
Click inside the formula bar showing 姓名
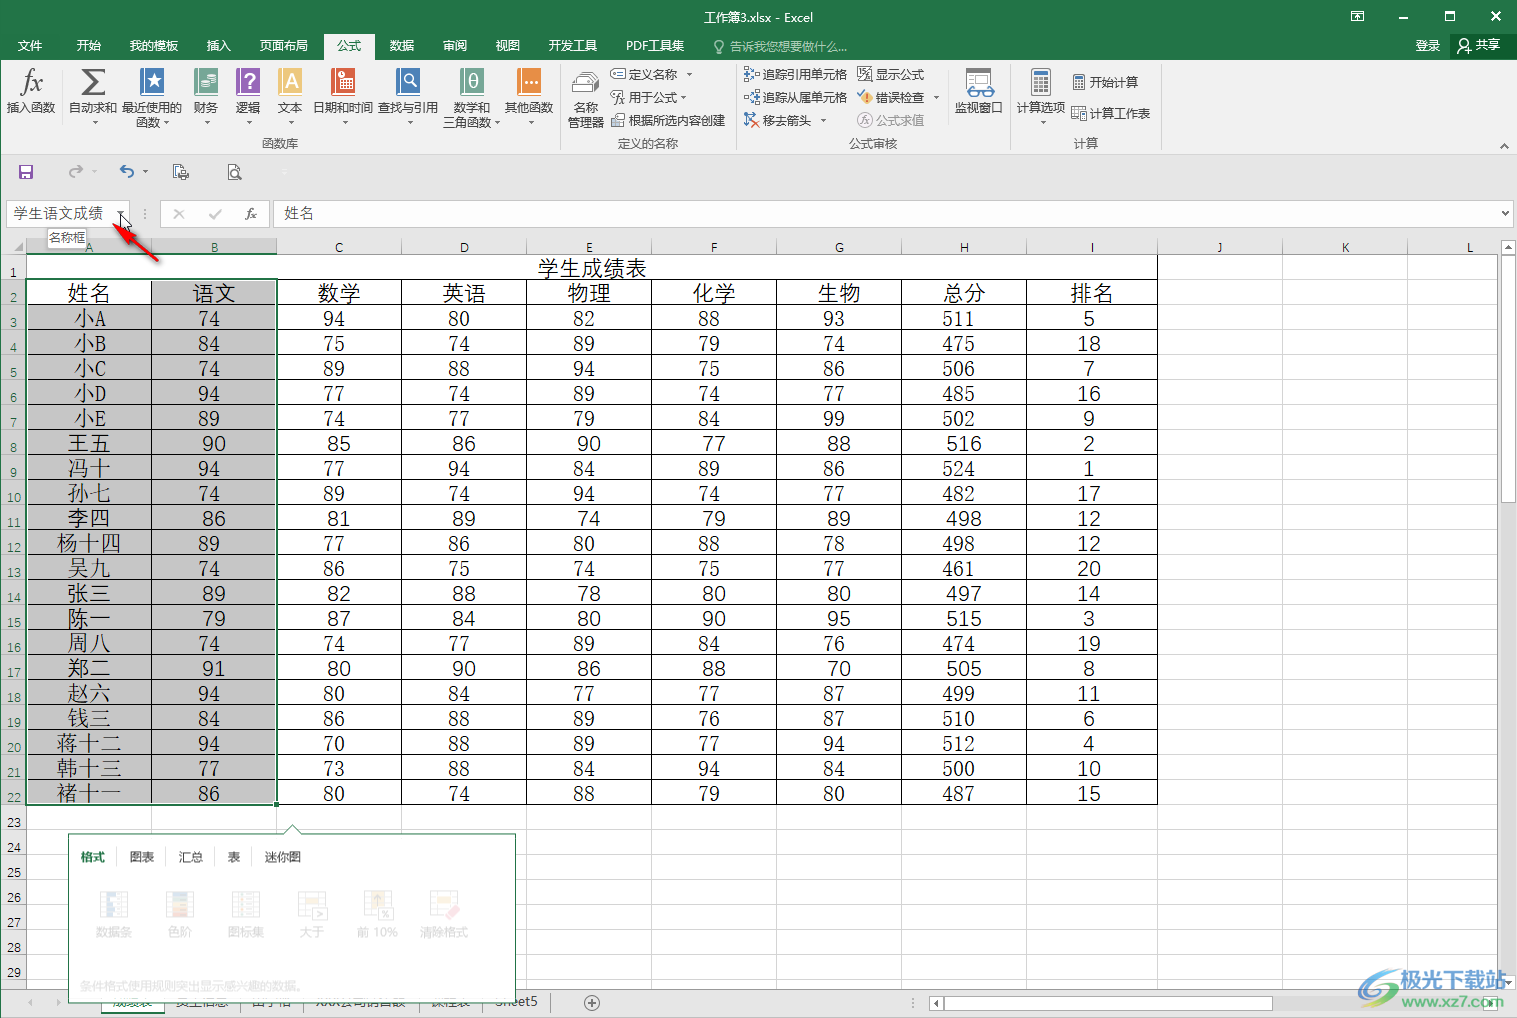click(885, 213)
